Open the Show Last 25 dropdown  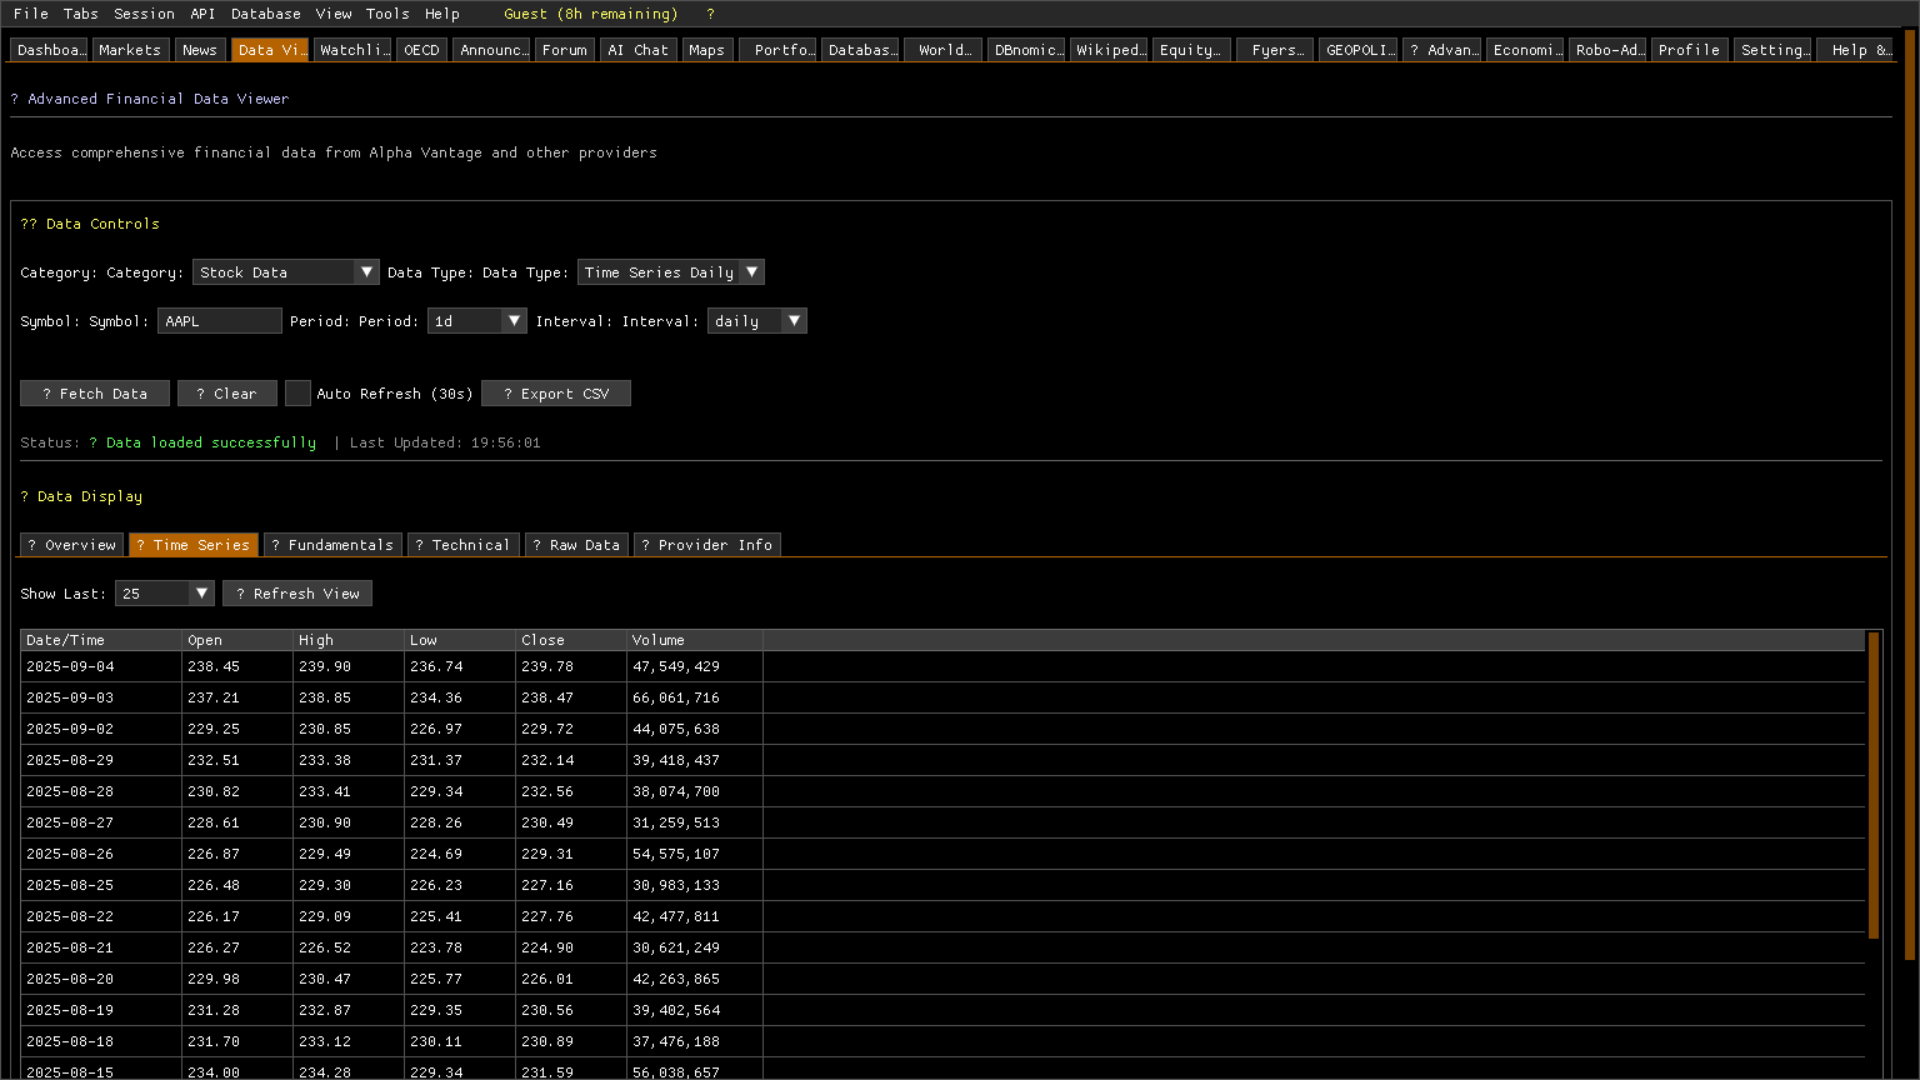pyautogui.click(x=164, y=594)
